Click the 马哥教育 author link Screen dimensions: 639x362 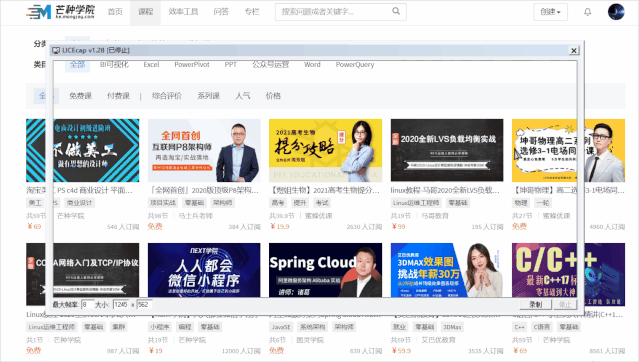click(435, 216)
